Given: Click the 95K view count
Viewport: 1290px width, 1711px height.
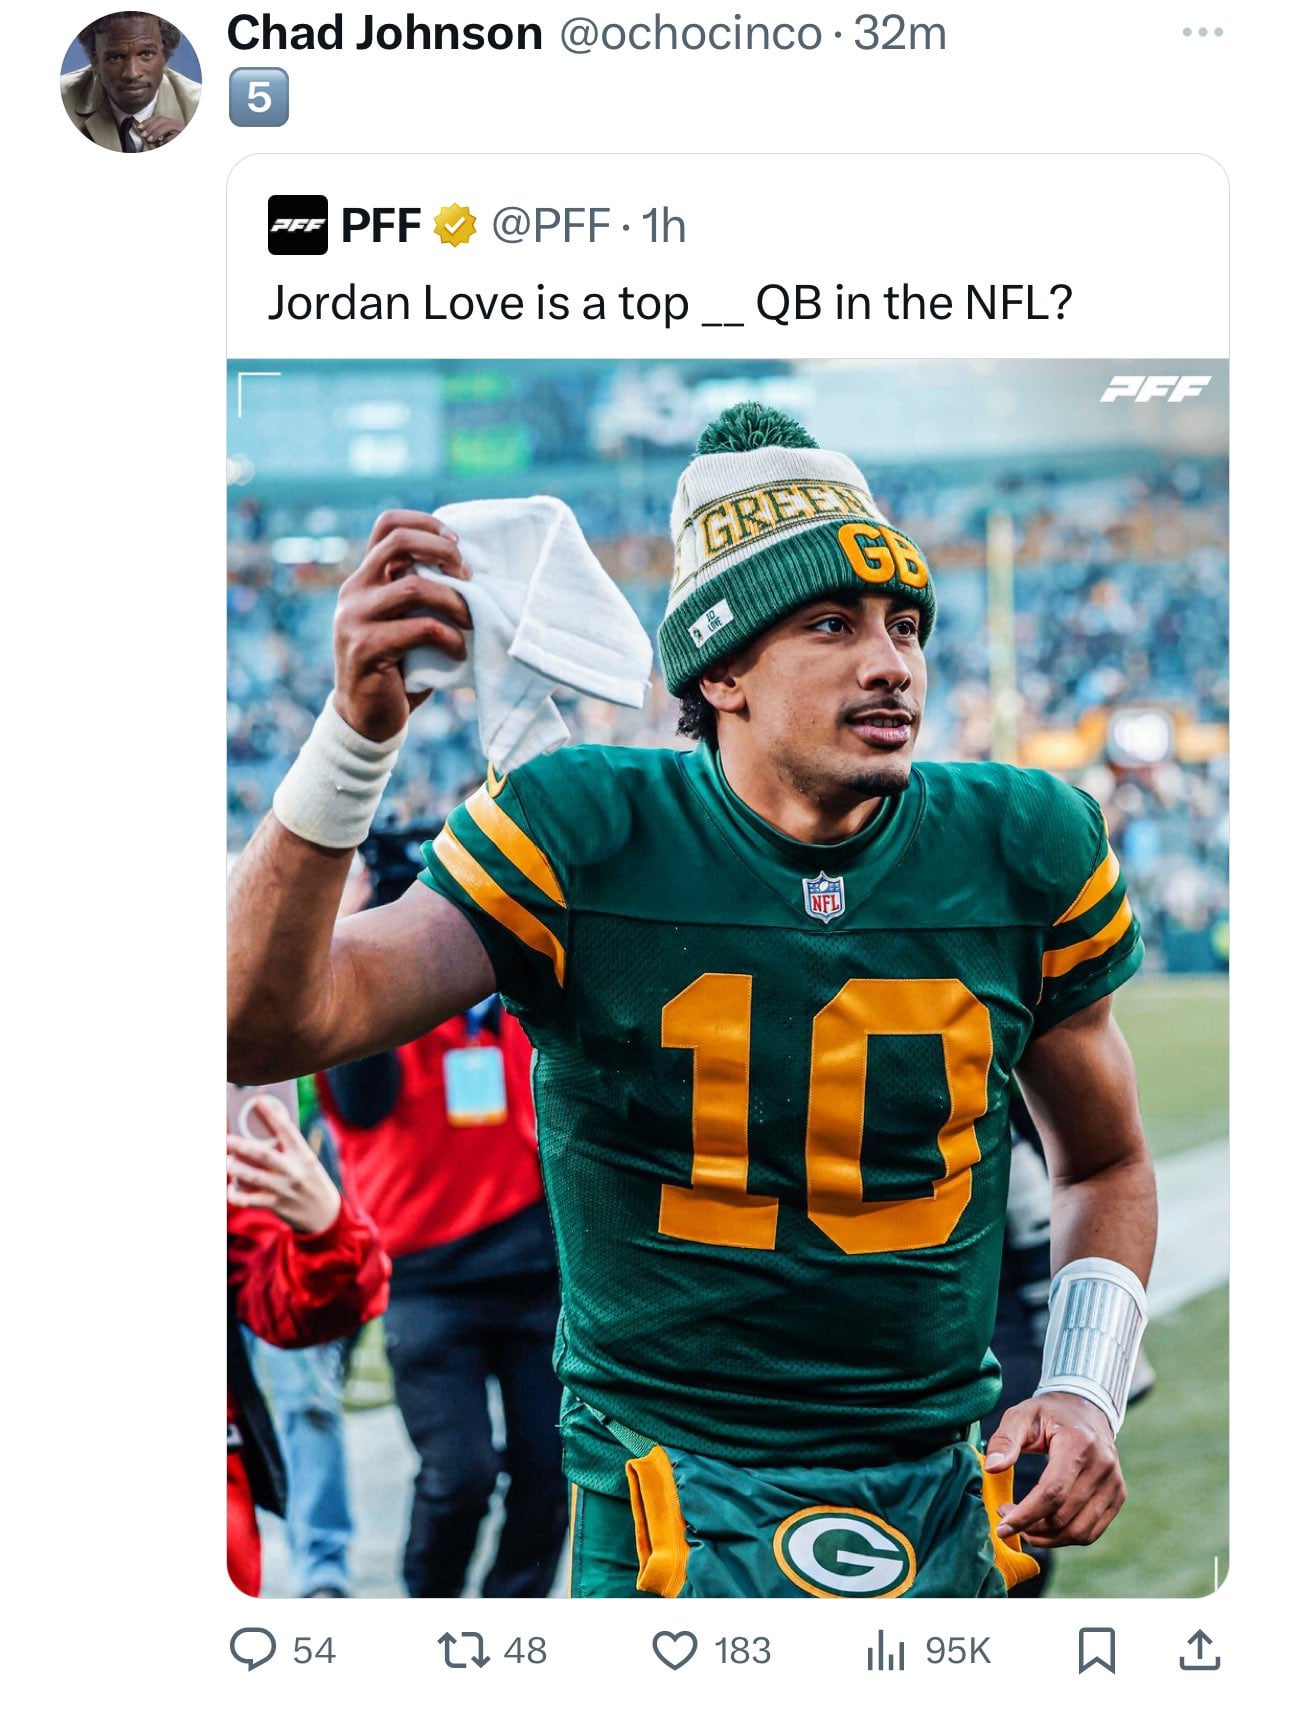Looking at the screenshot, I should [x=957, y=1650].
